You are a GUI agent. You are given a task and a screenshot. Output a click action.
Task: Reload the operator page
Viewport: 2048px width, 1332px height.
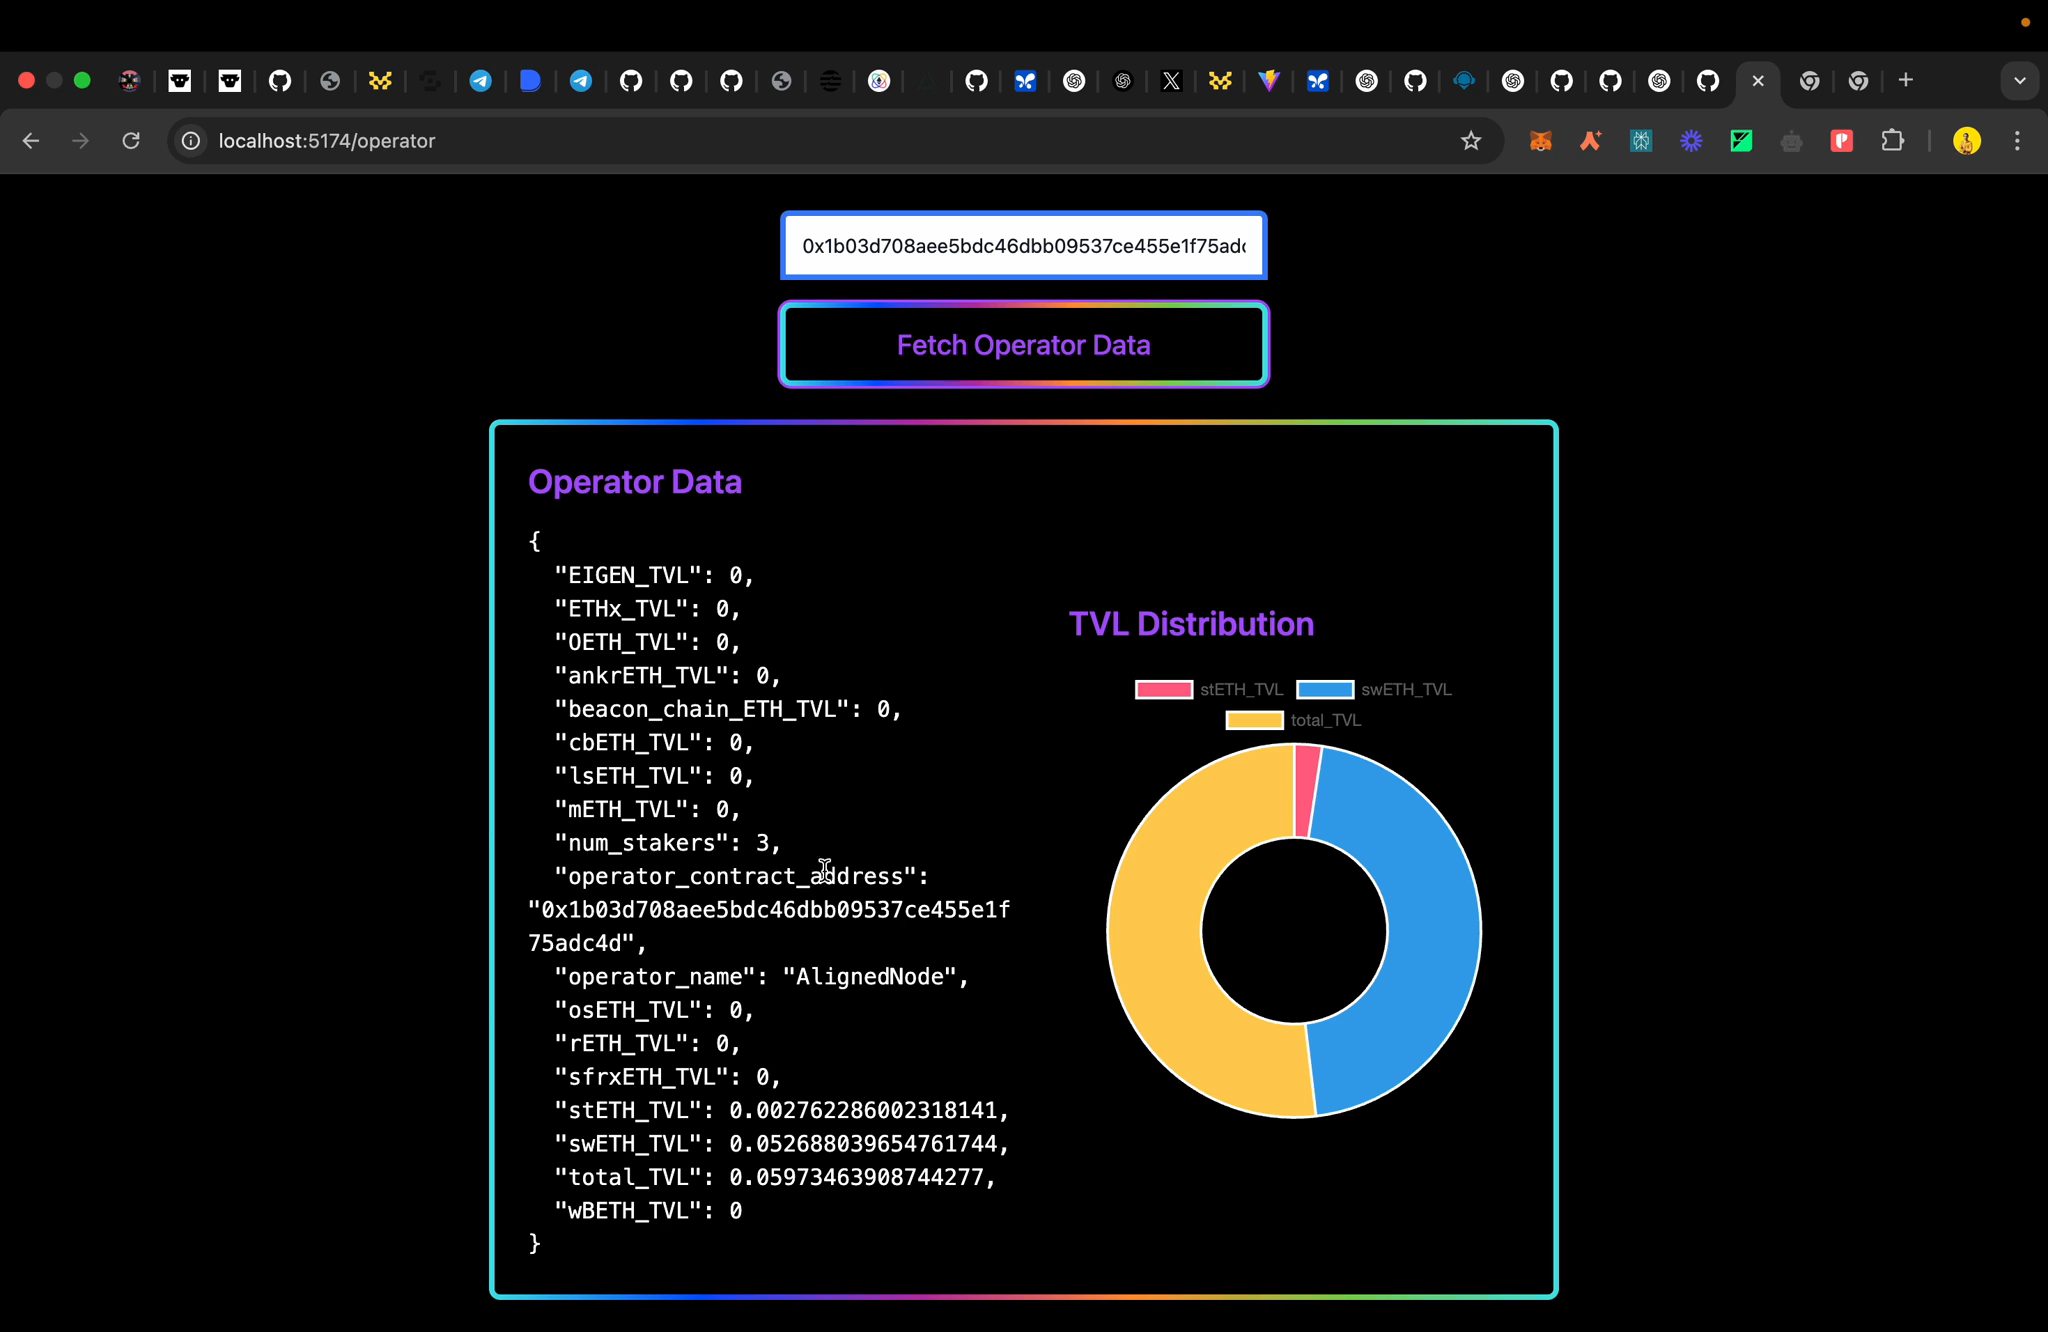tap(131, 141)
